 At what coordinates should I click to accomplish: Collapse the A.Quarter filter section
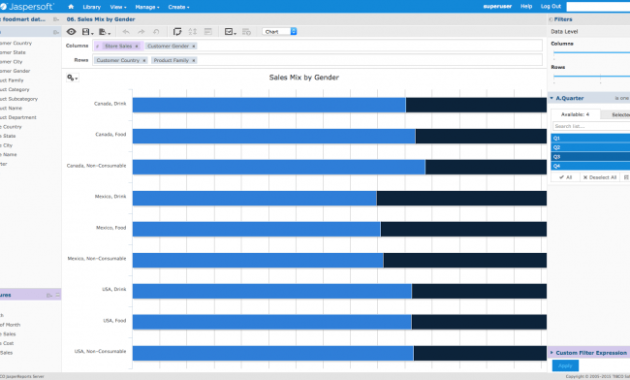coord(552,98)
